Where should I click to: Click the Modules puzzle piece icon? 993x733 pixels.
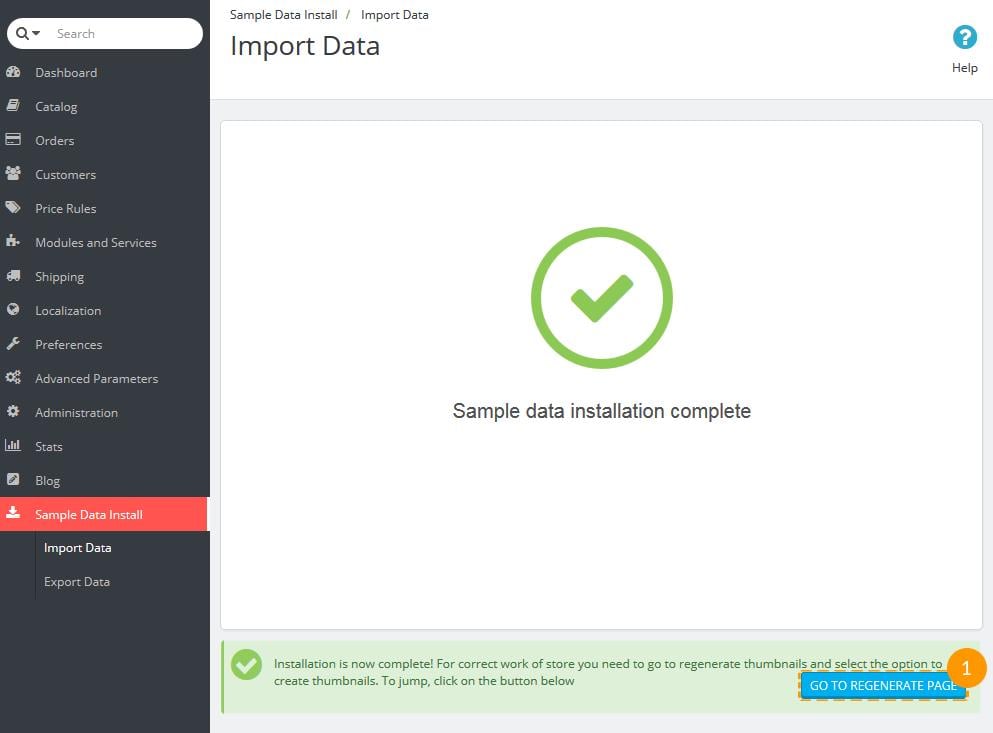[13, 243]
